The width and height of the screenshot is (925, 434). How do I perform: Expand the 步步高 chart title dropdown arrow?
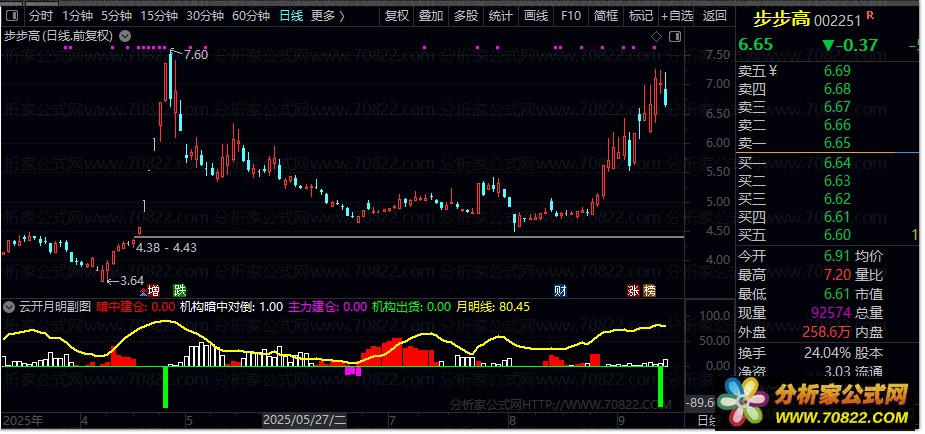tap(124, 35)
